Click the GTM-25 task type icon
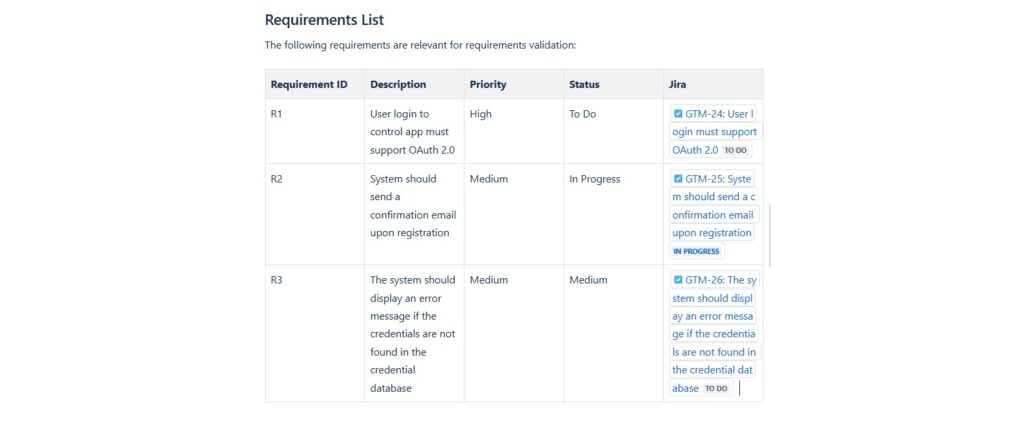Image resolution: width=1024 pixels, height=439 pixels. (678, 179)
